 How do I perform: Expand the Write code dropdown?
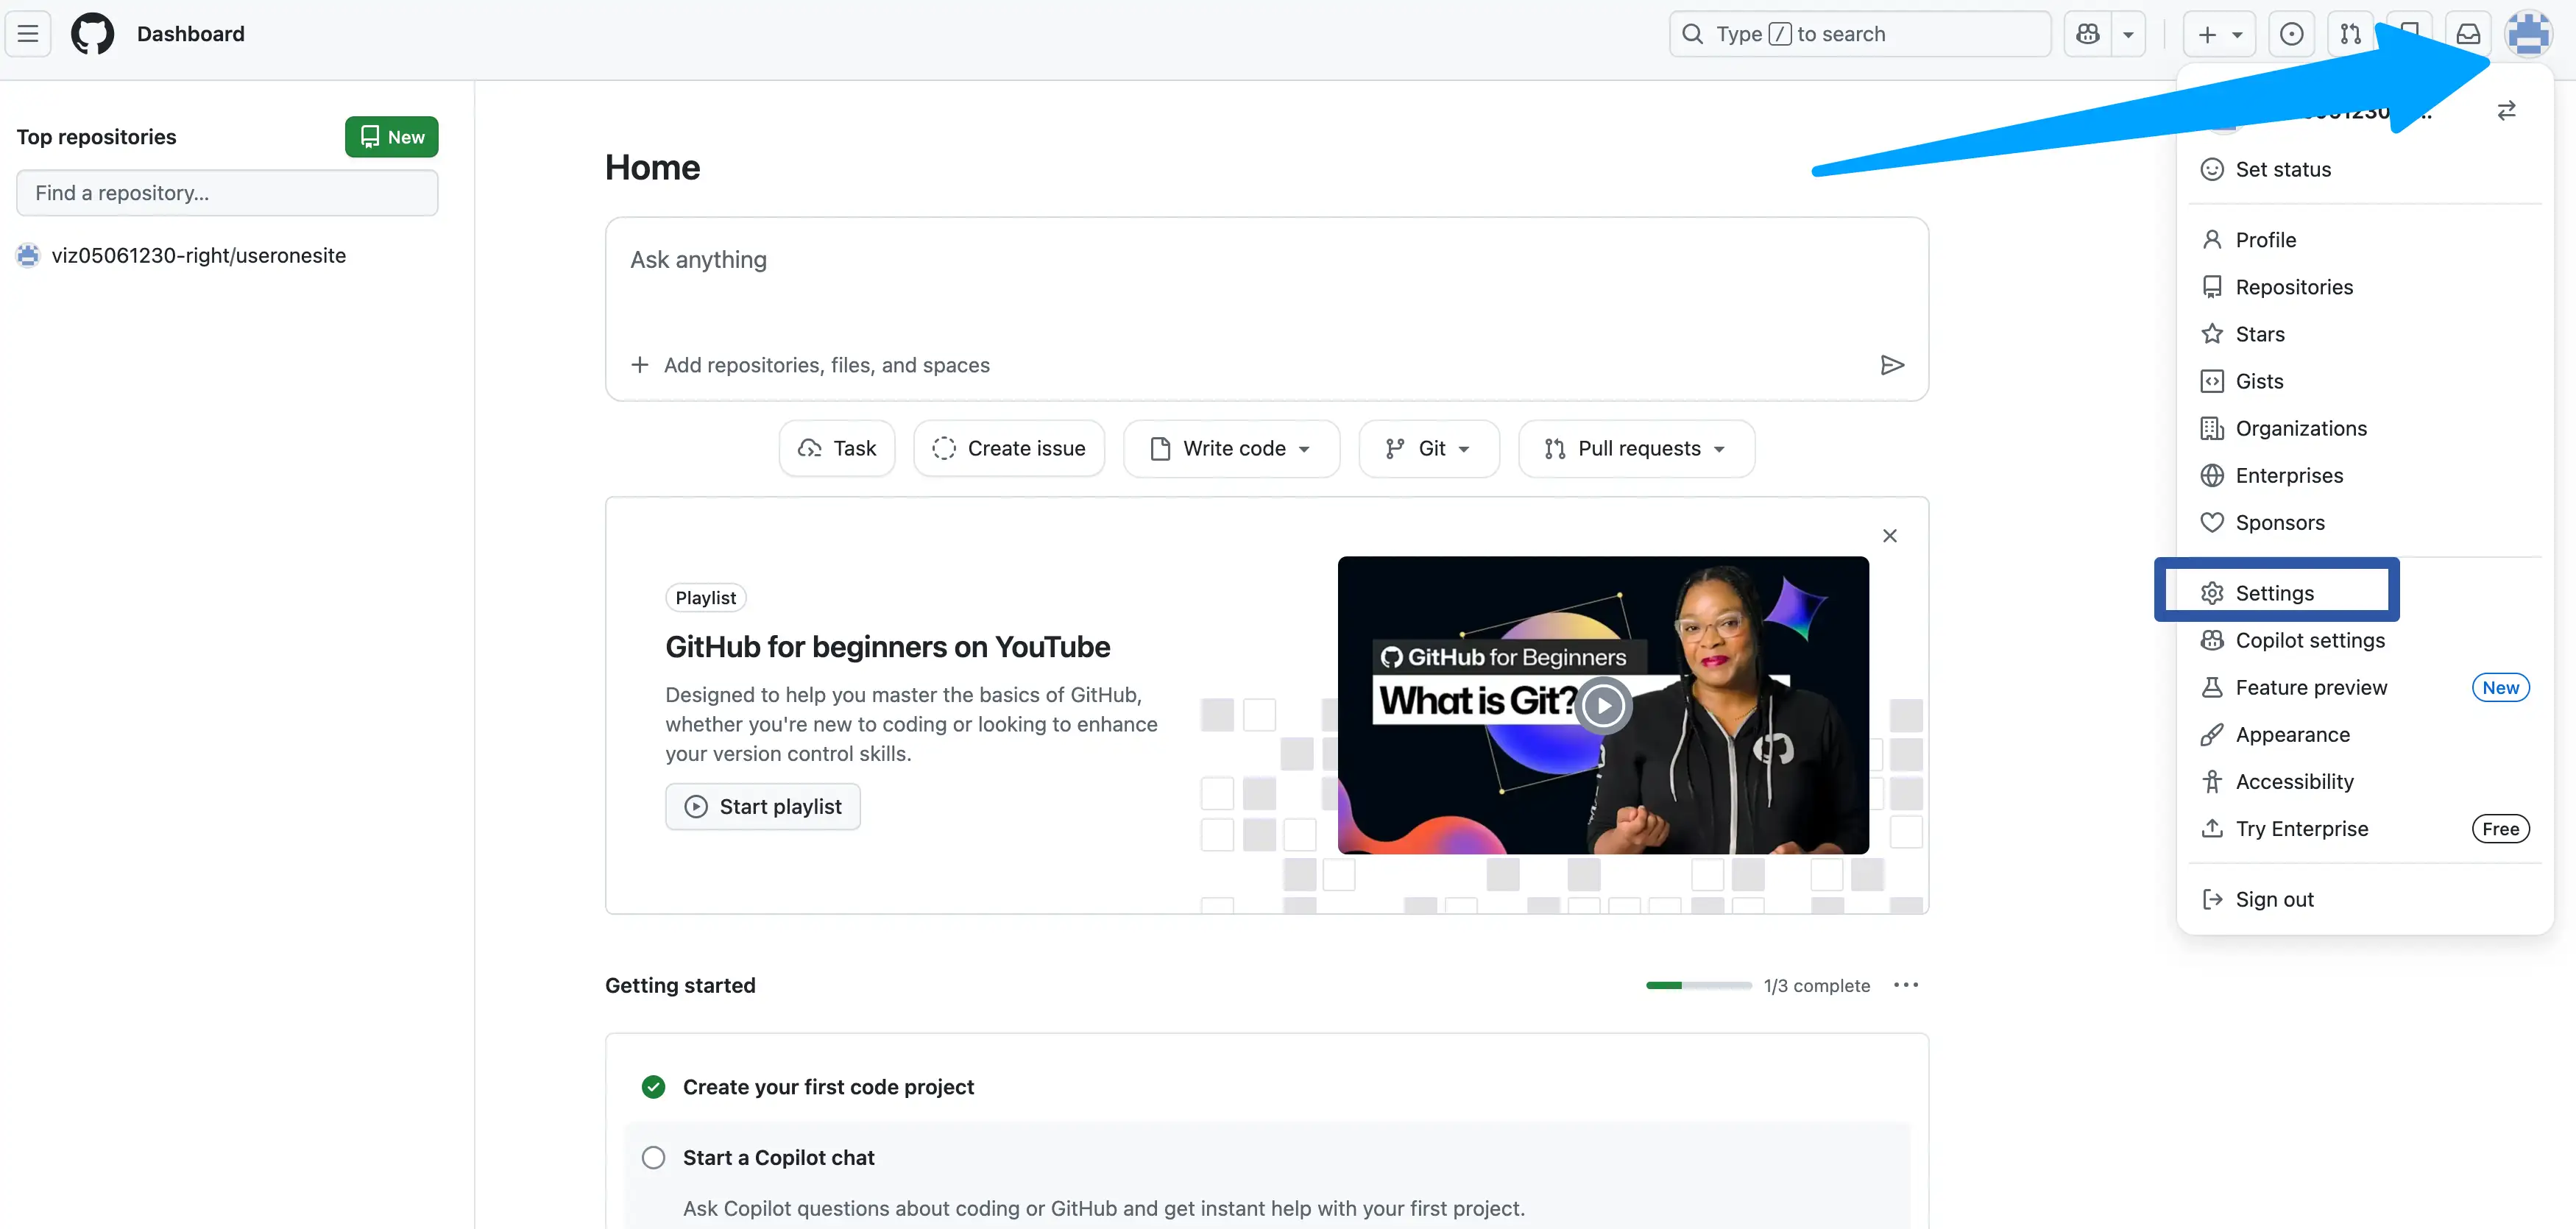coord(1231,449)
